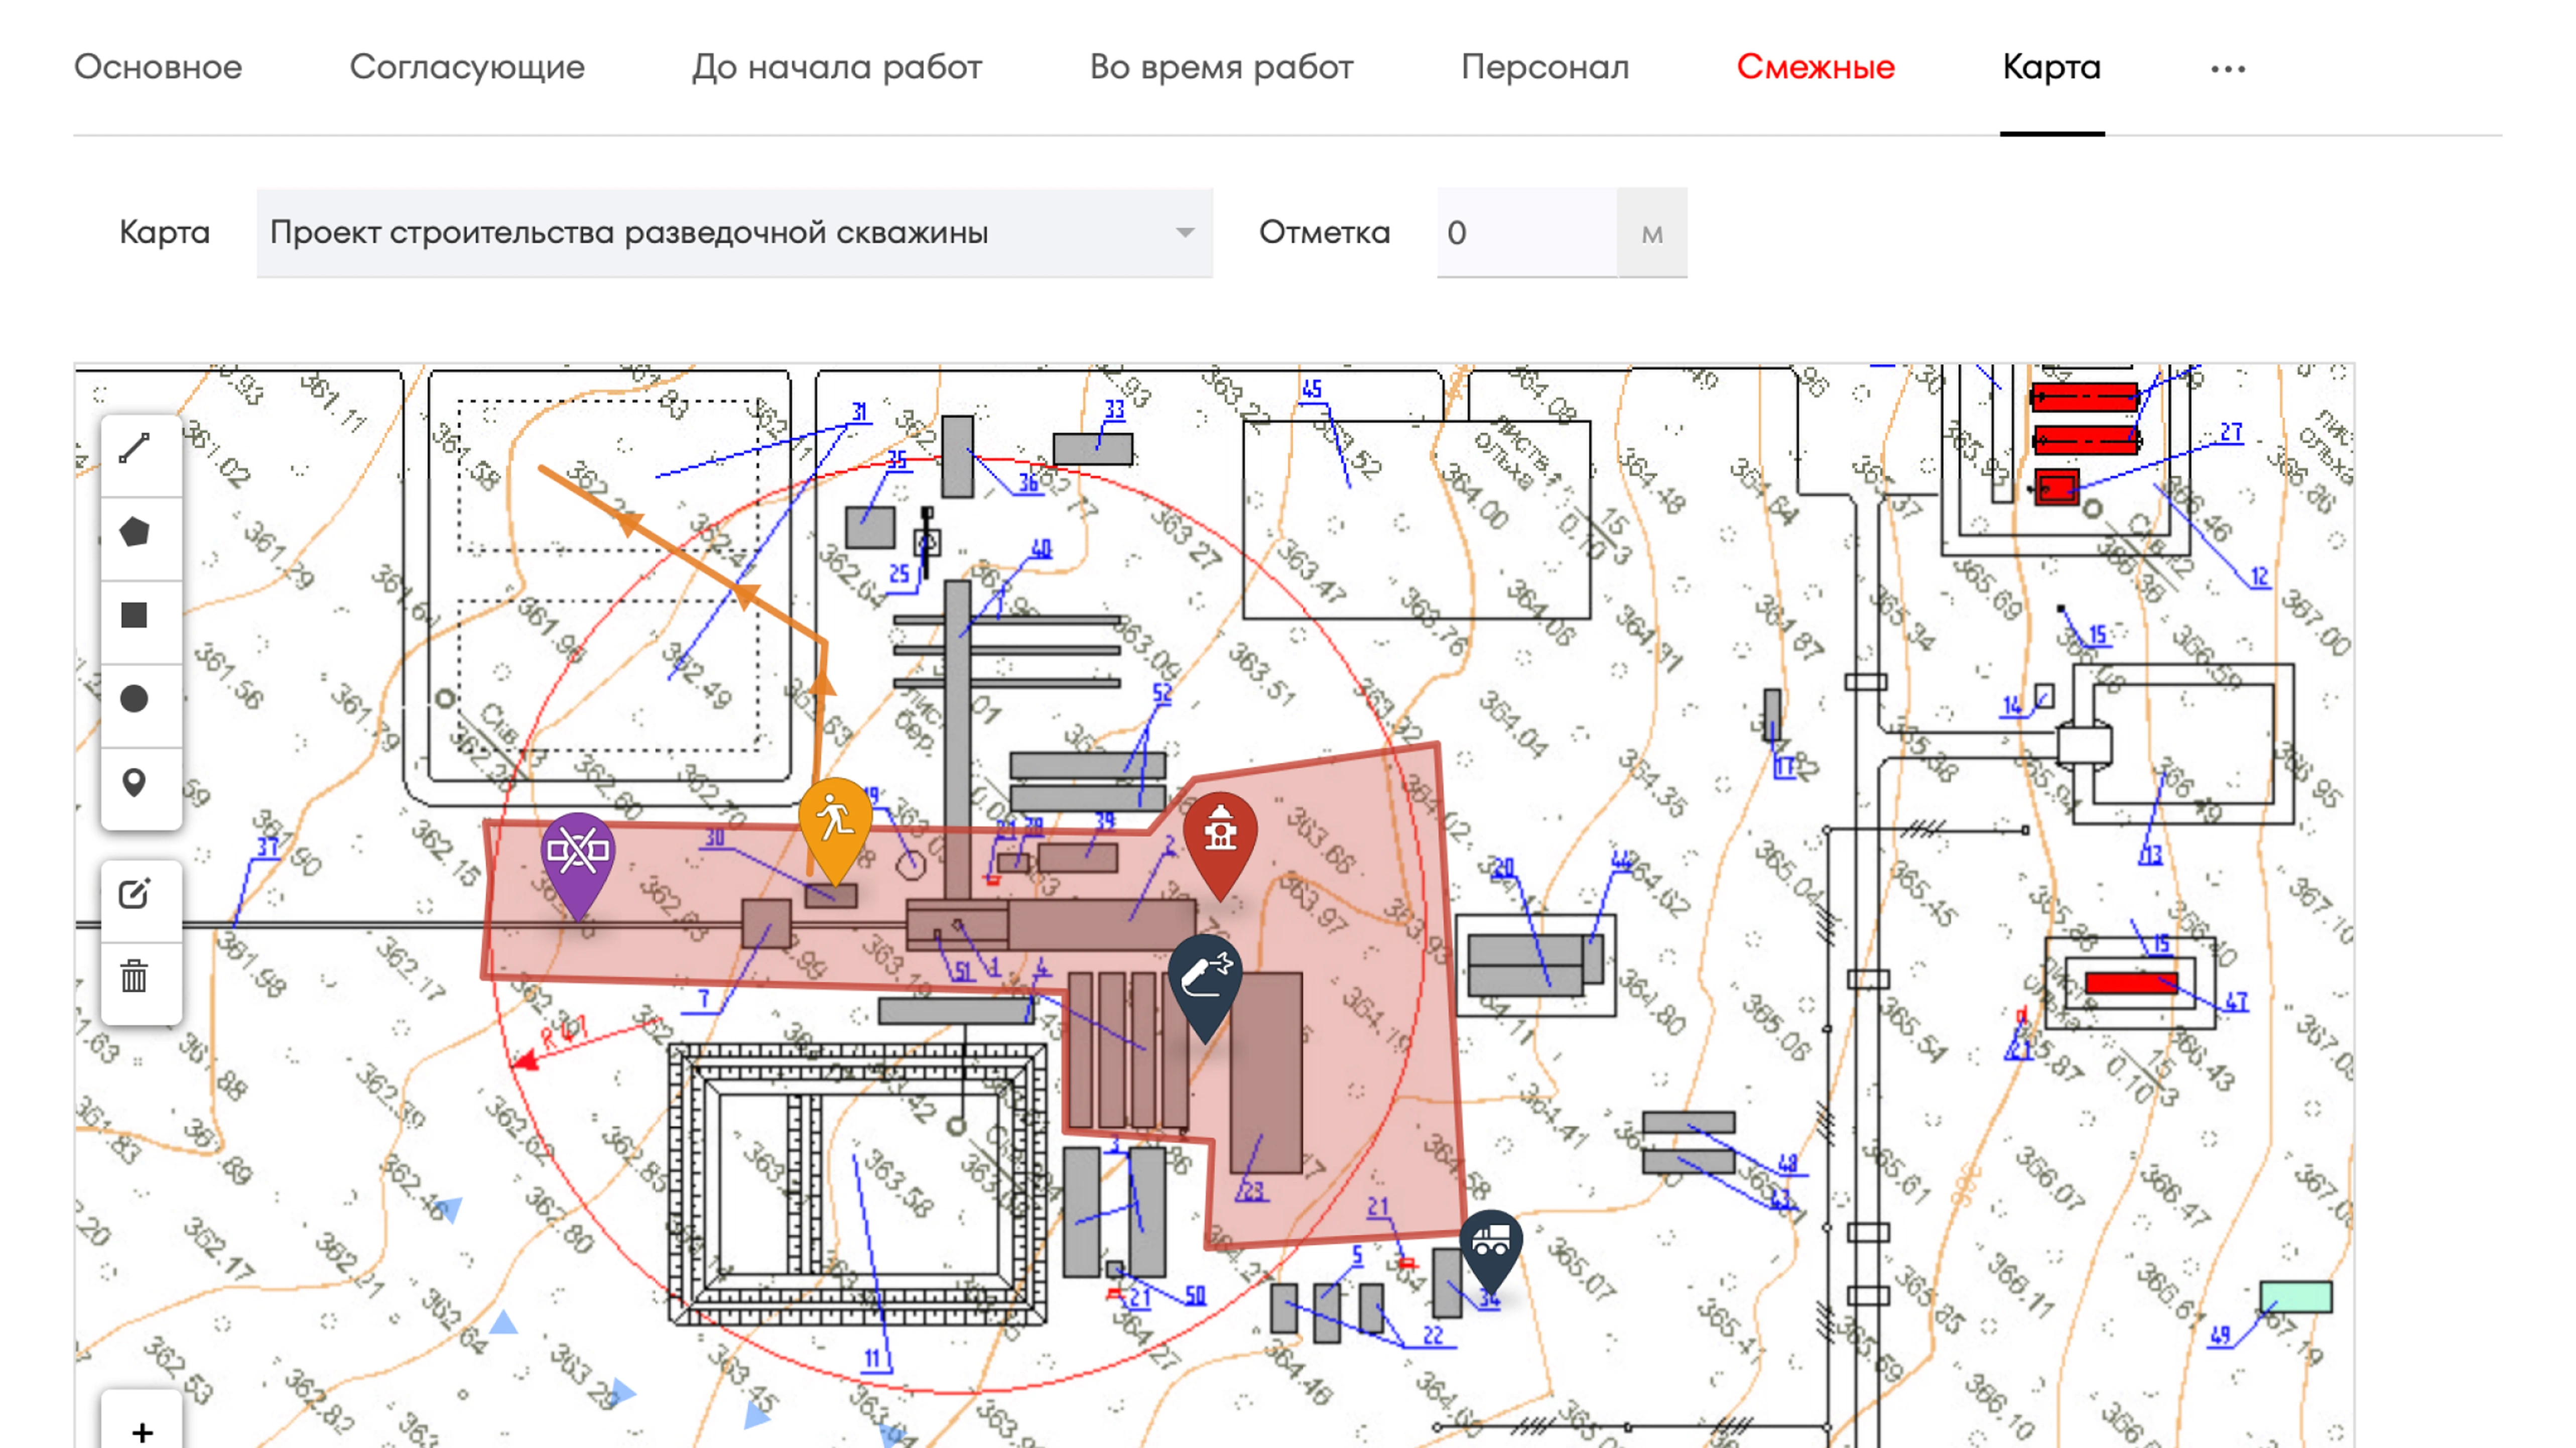This screenshot has width=2576, height=1448.
Task: Click the edit layers icon
Action: point(135,894)
